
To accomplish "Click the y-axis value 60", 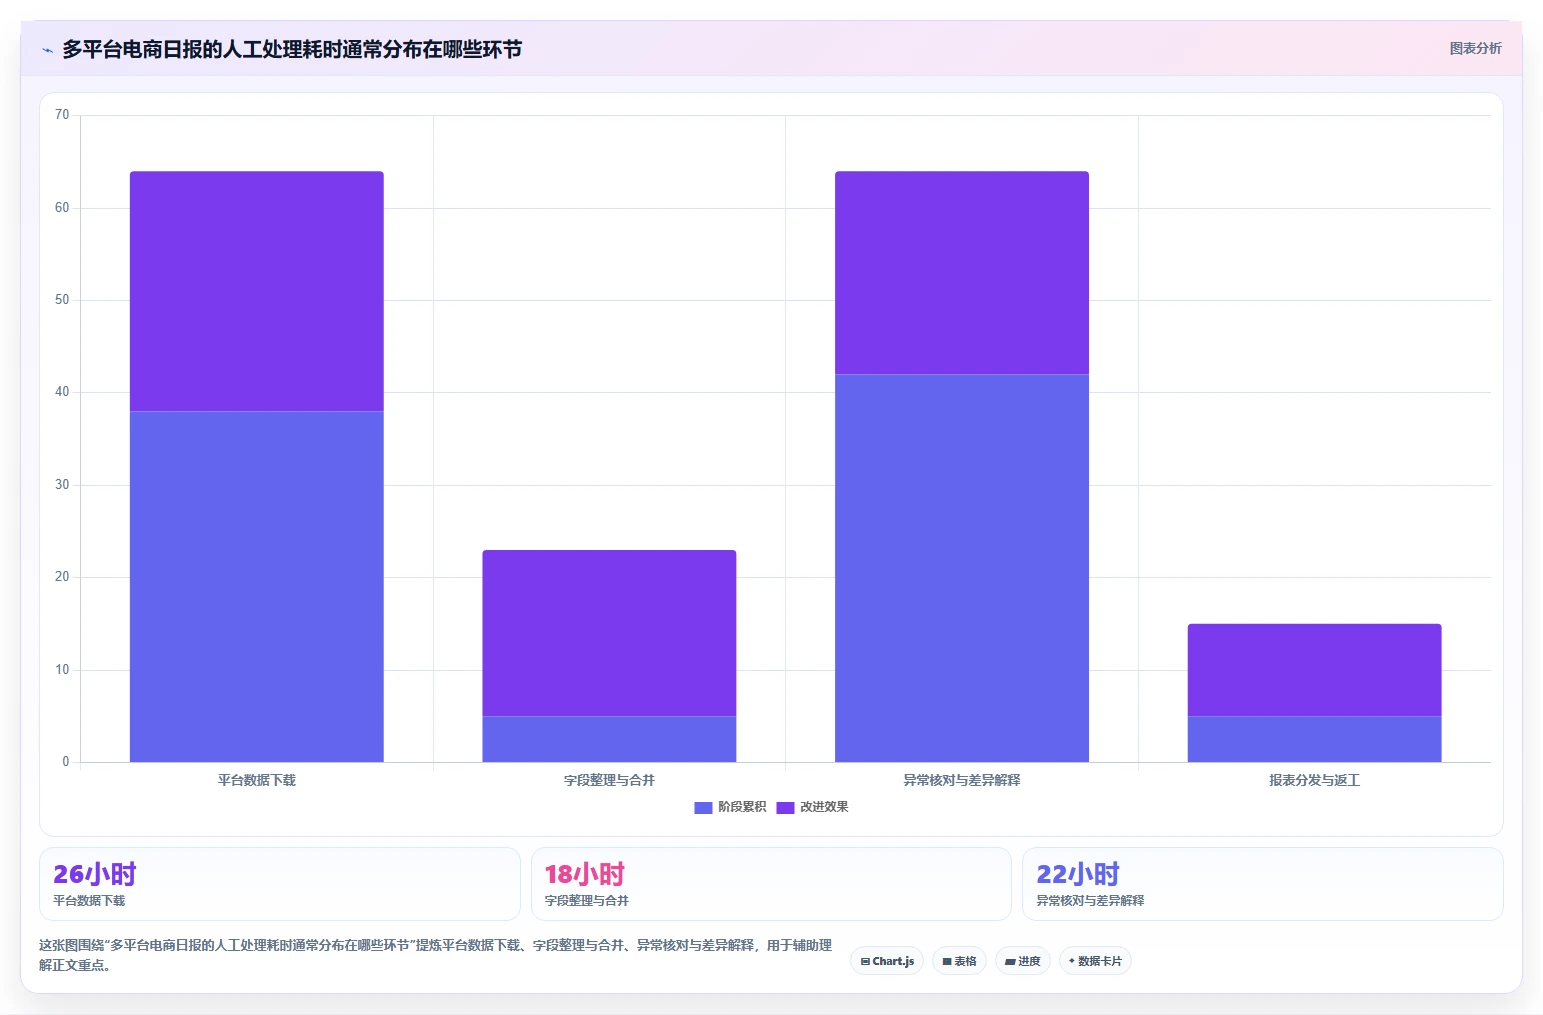I will click(62, 208).
